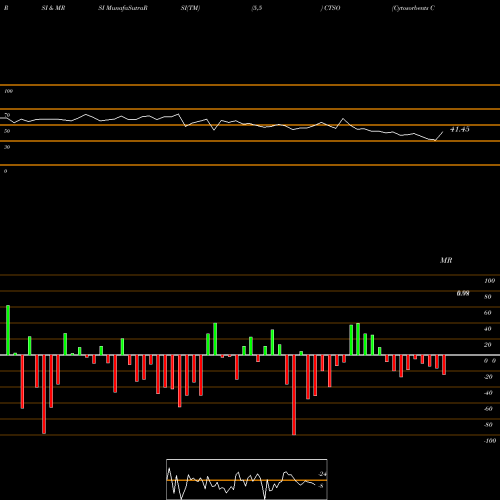Click the MR axis label '40'
The height and width of the screenshot is (500, 500).
(488, 329)
